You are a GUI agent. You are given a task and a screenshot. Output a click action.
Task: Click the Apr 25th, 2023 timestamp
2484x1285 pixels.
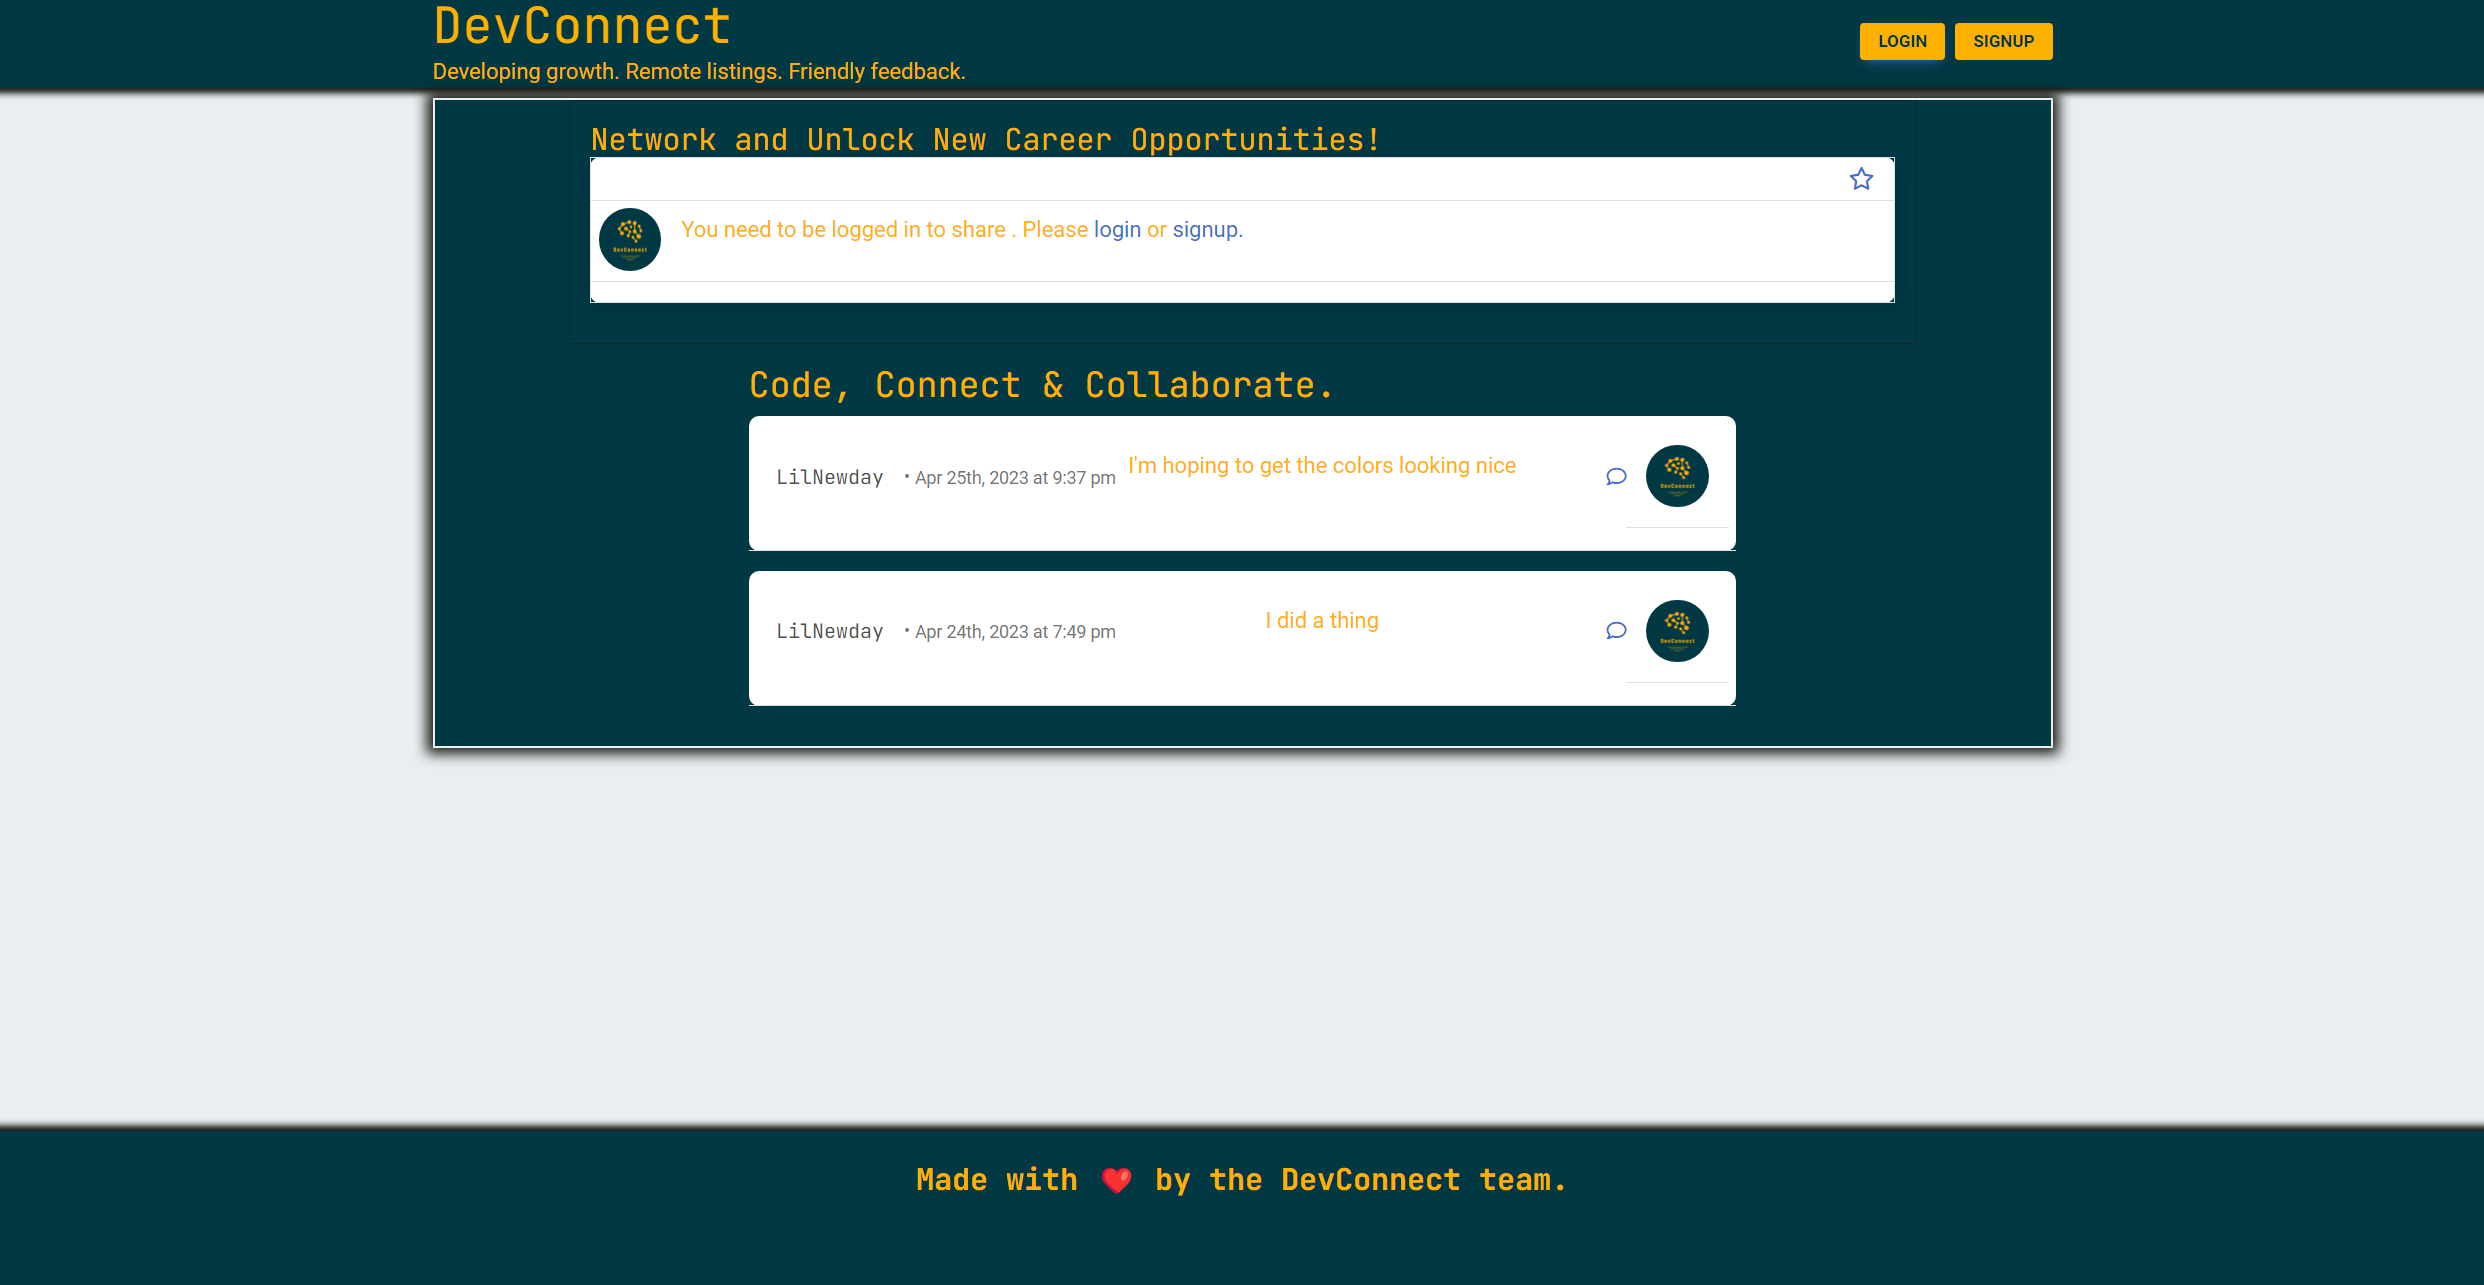click(1013, 477)
